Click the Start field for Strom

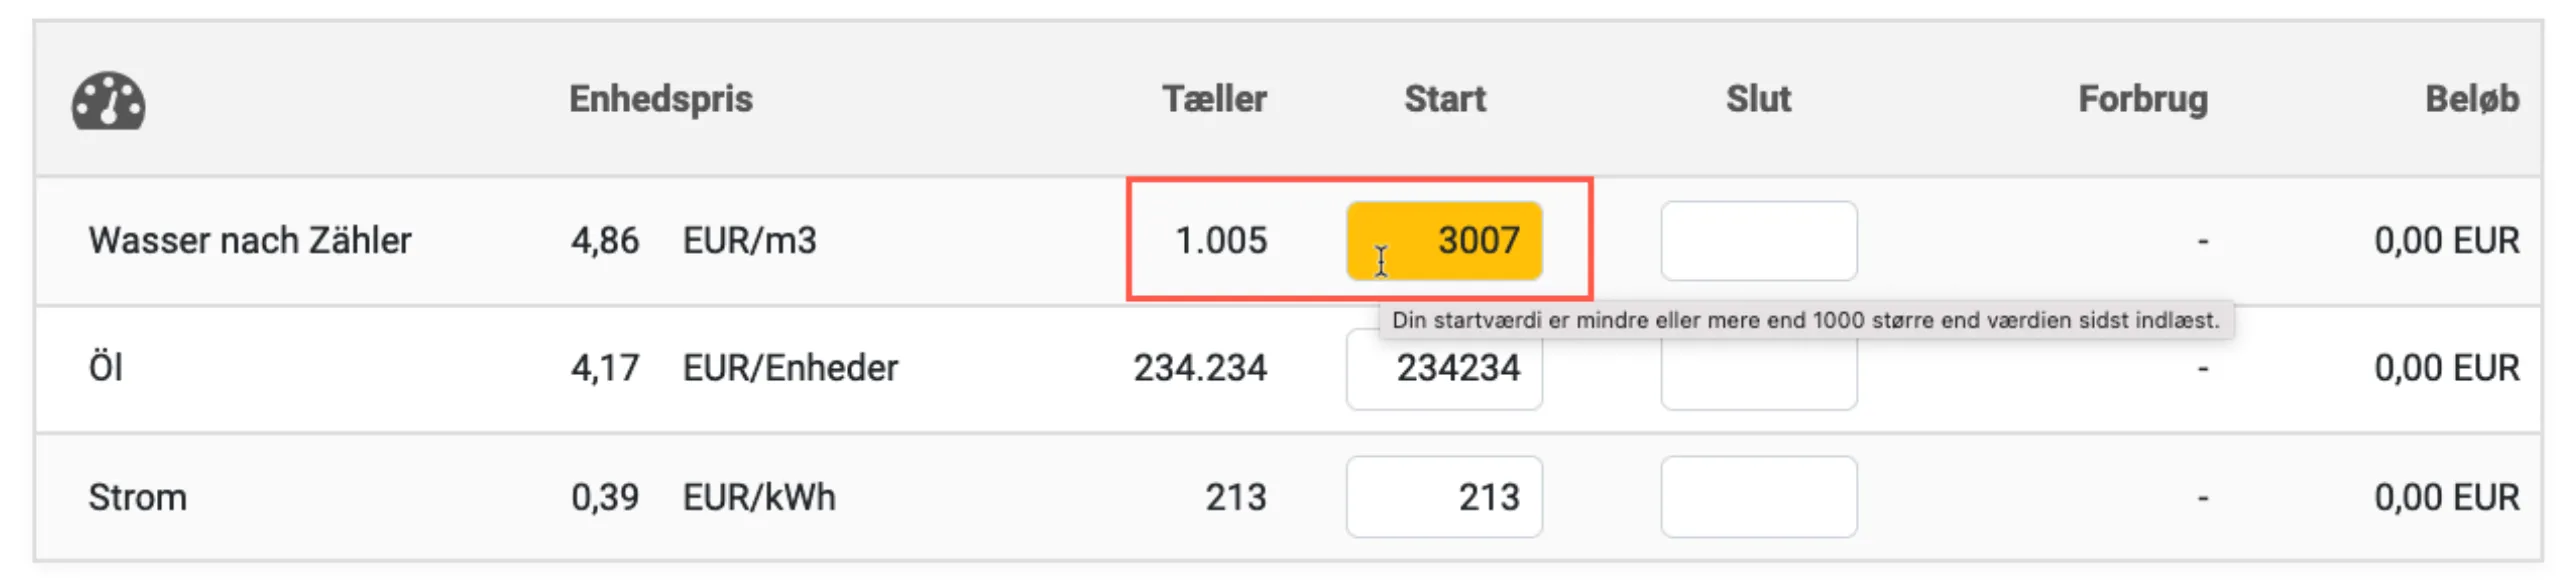coord(1442,497)
